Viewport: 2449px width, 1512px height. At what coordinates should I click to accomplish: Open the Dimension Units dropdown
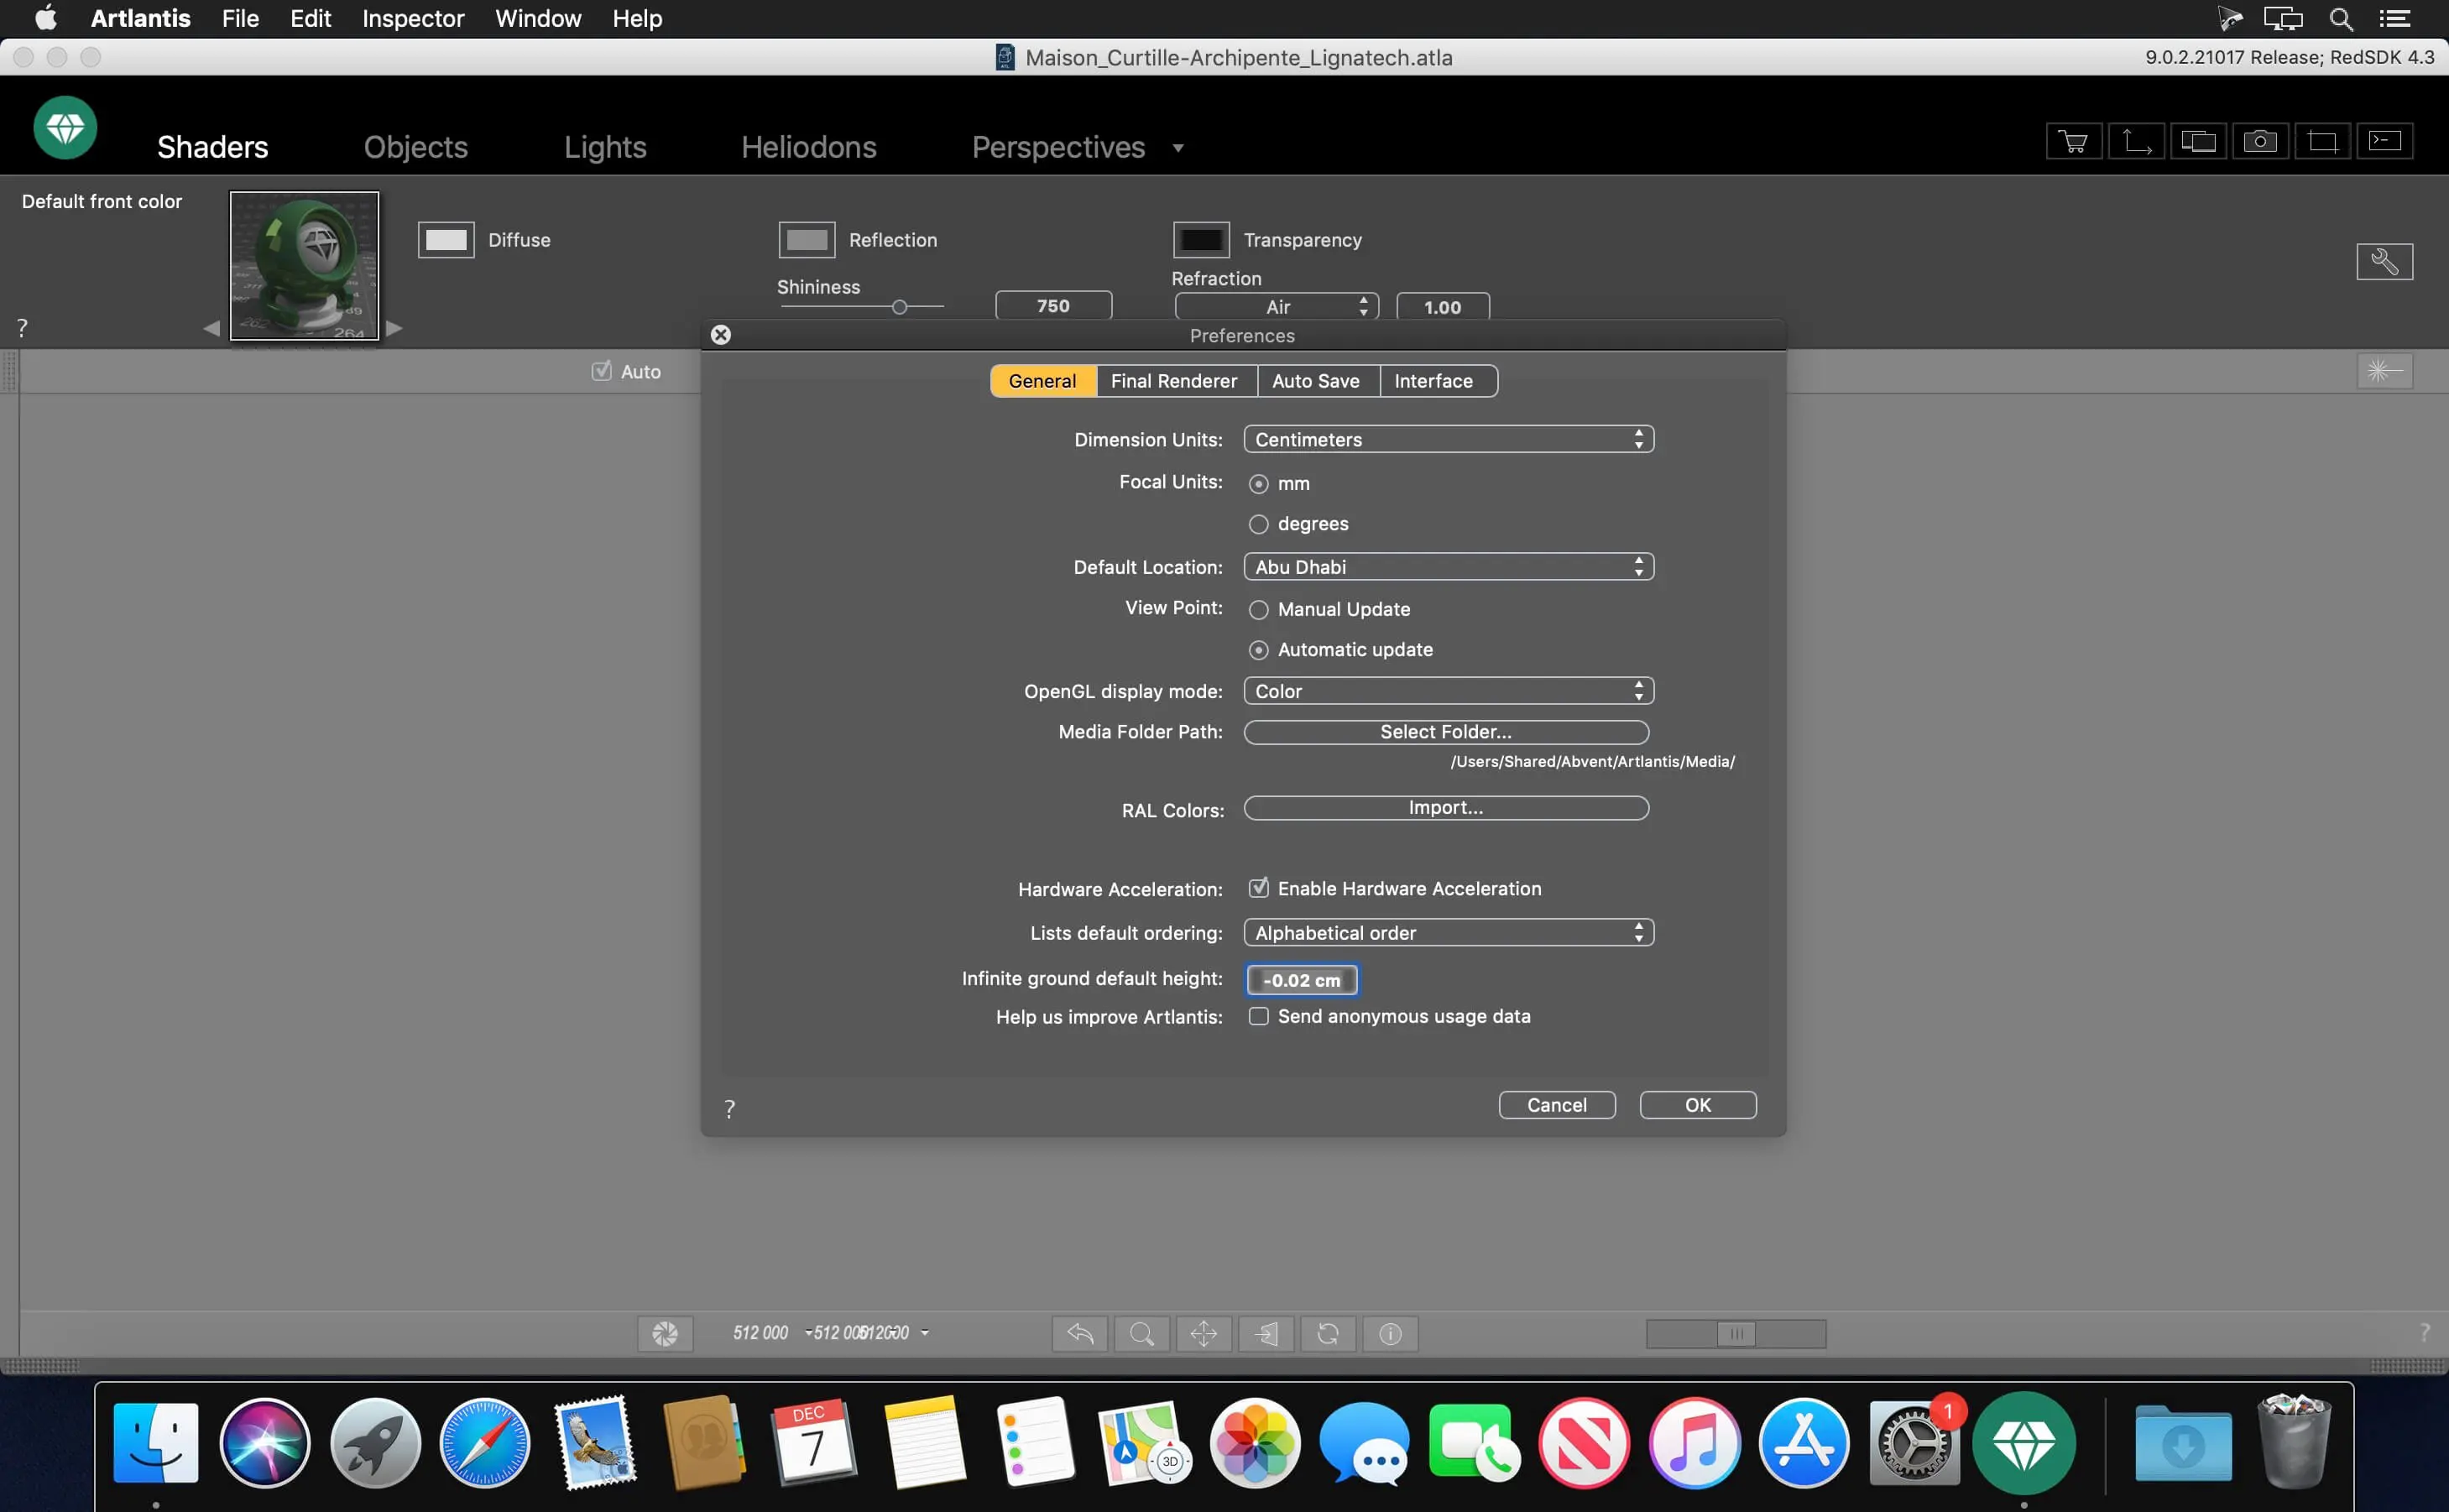click(1446, 438)
